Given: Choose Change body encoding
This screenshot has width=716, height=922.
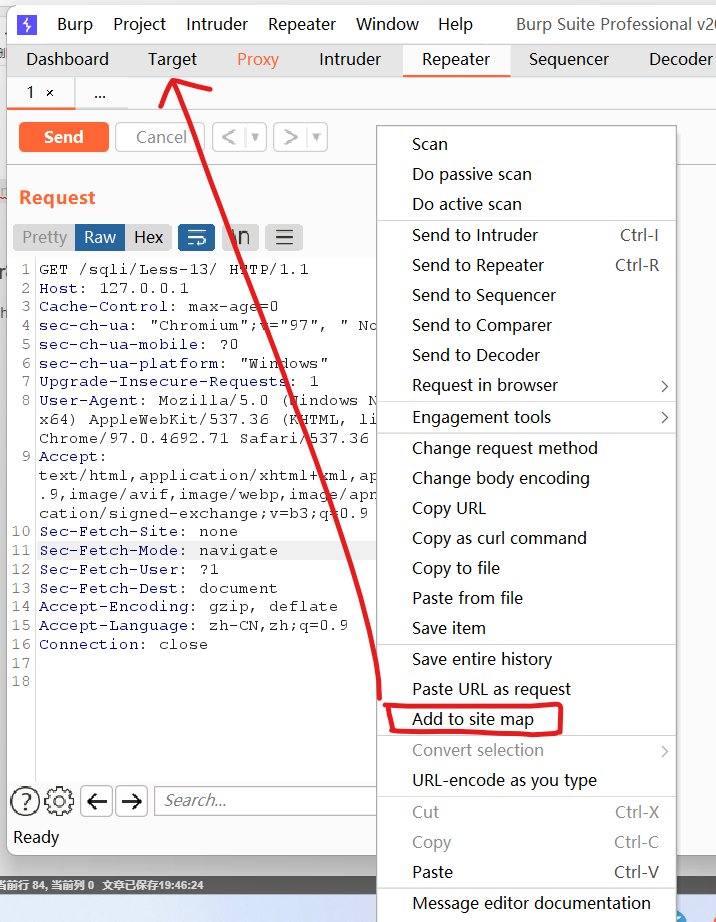Looking at the screenshot, I should 526,478.
